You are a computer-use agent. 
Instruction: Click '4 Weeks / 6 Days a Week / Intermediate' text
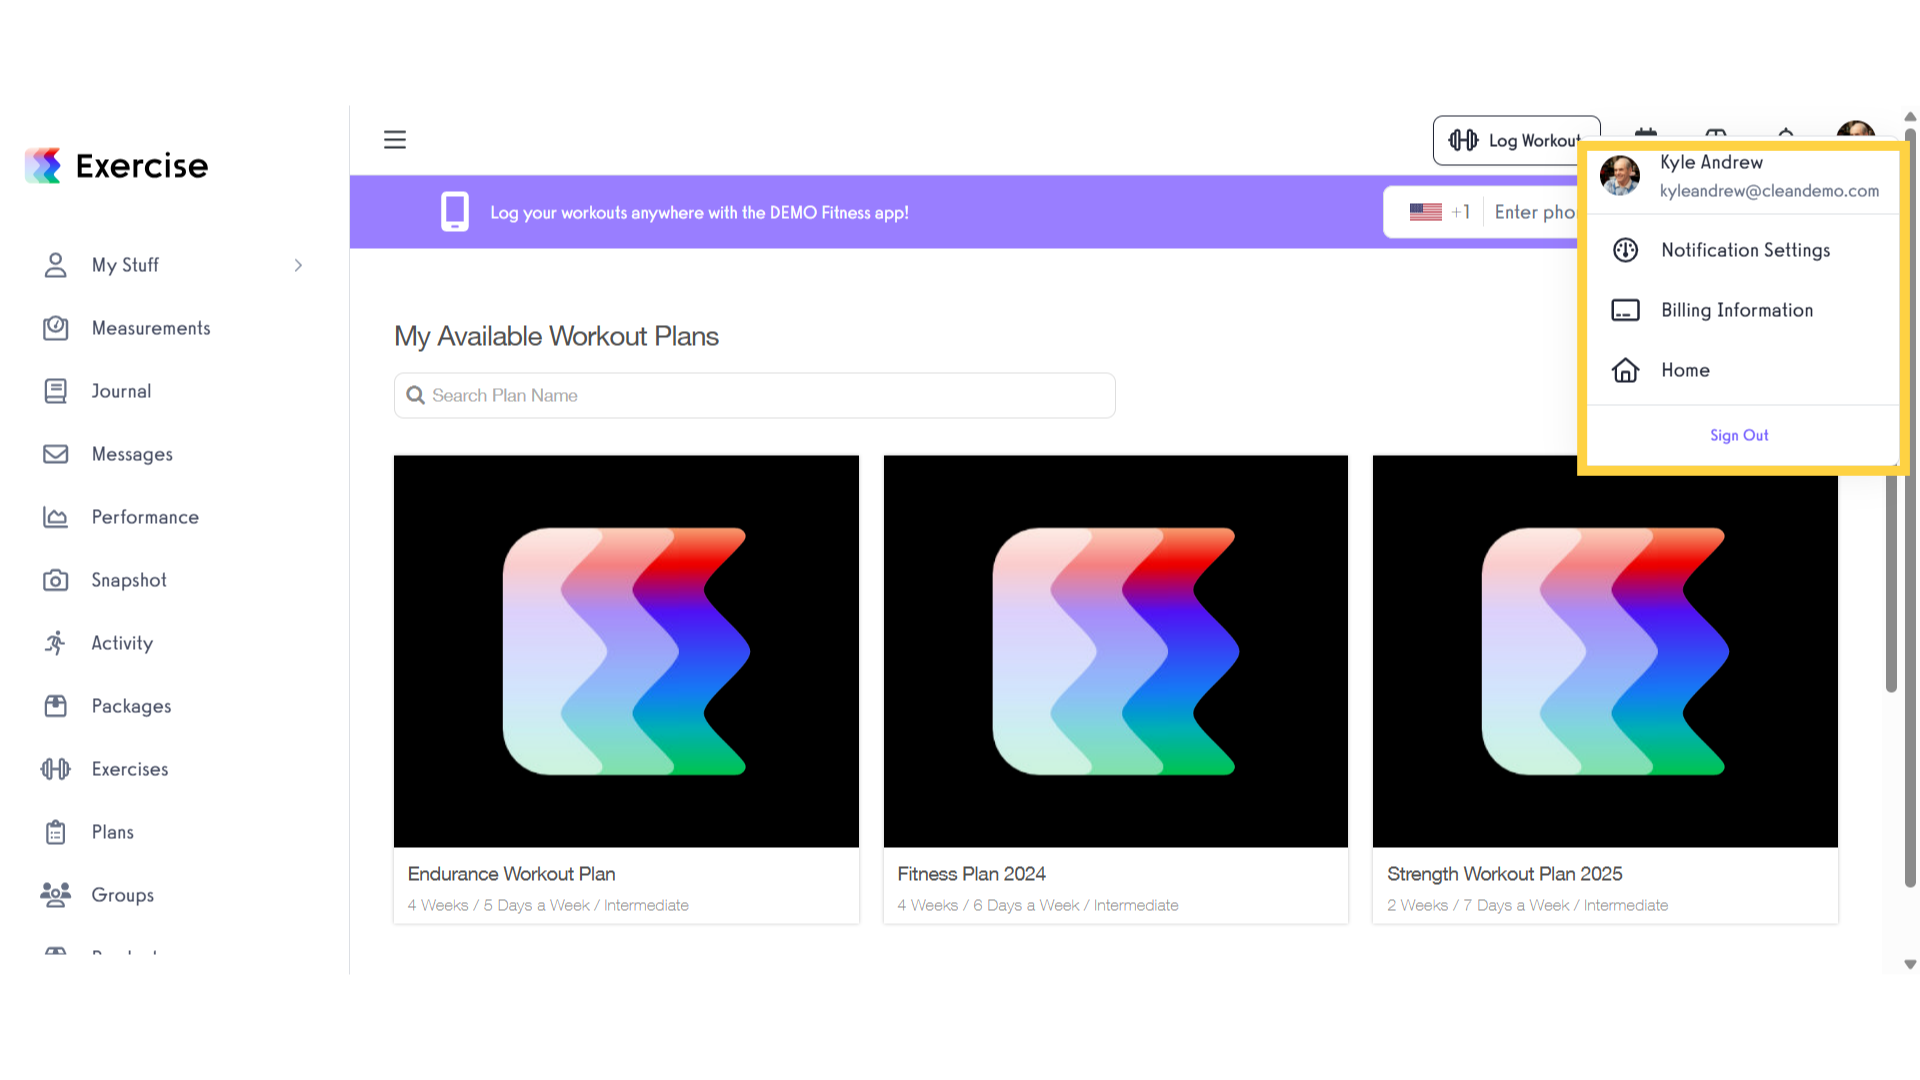click(x=1038, y=905)
